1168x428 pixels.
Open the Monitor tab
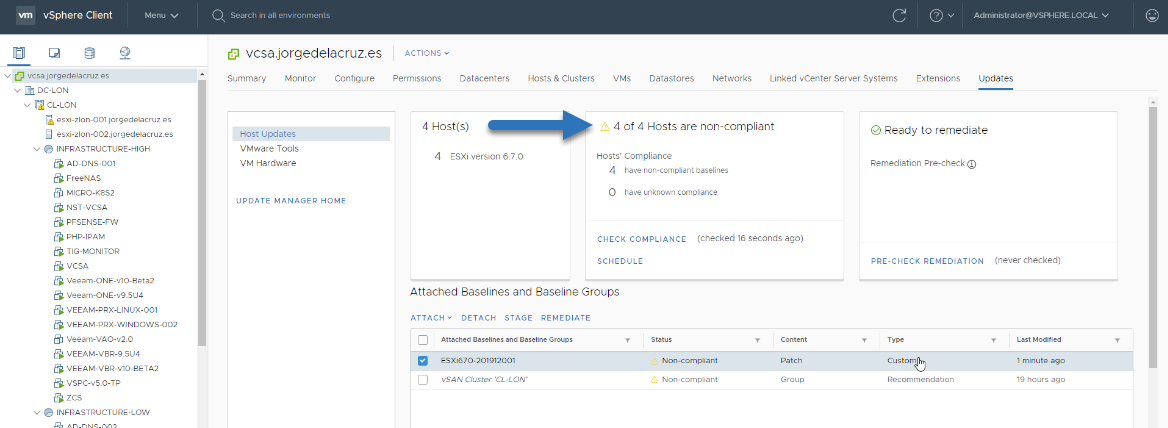[300, 78]
